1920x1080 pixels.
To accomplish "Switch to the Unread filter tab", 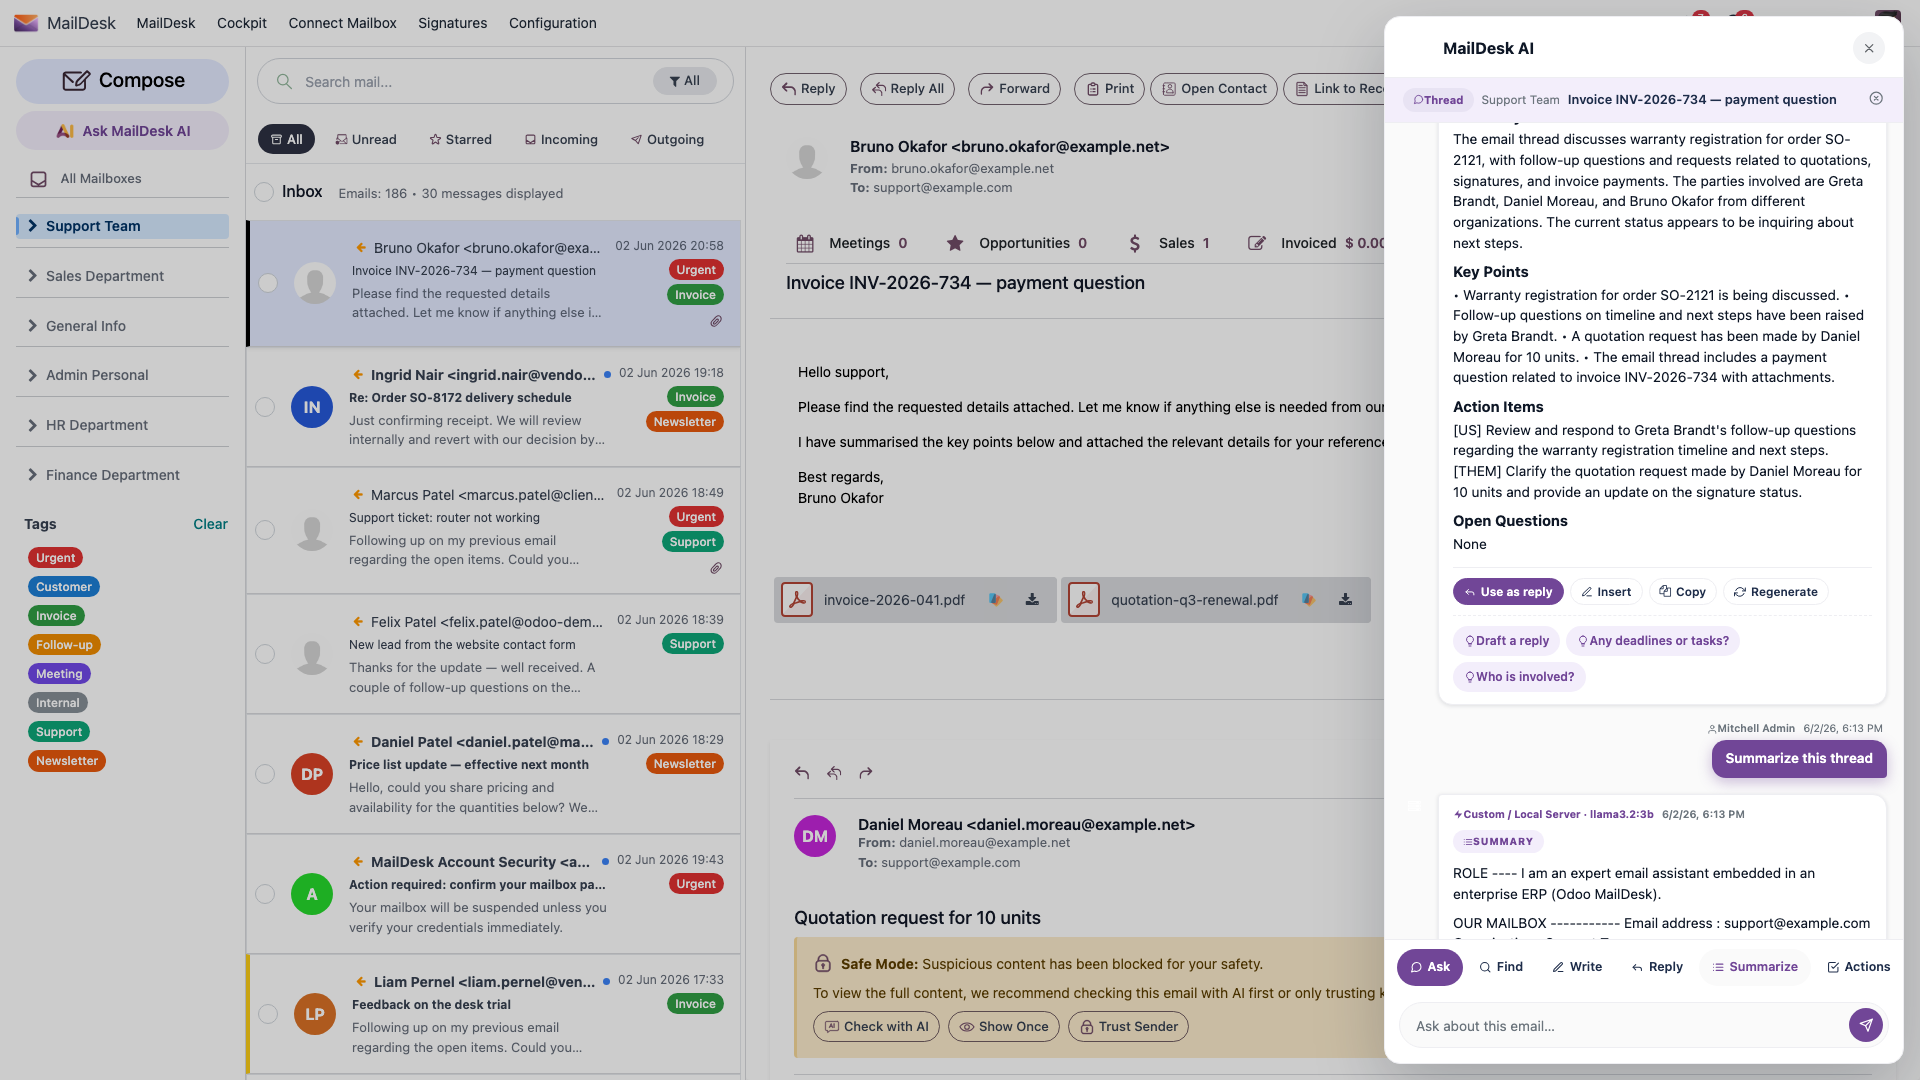I will (366, 139).
